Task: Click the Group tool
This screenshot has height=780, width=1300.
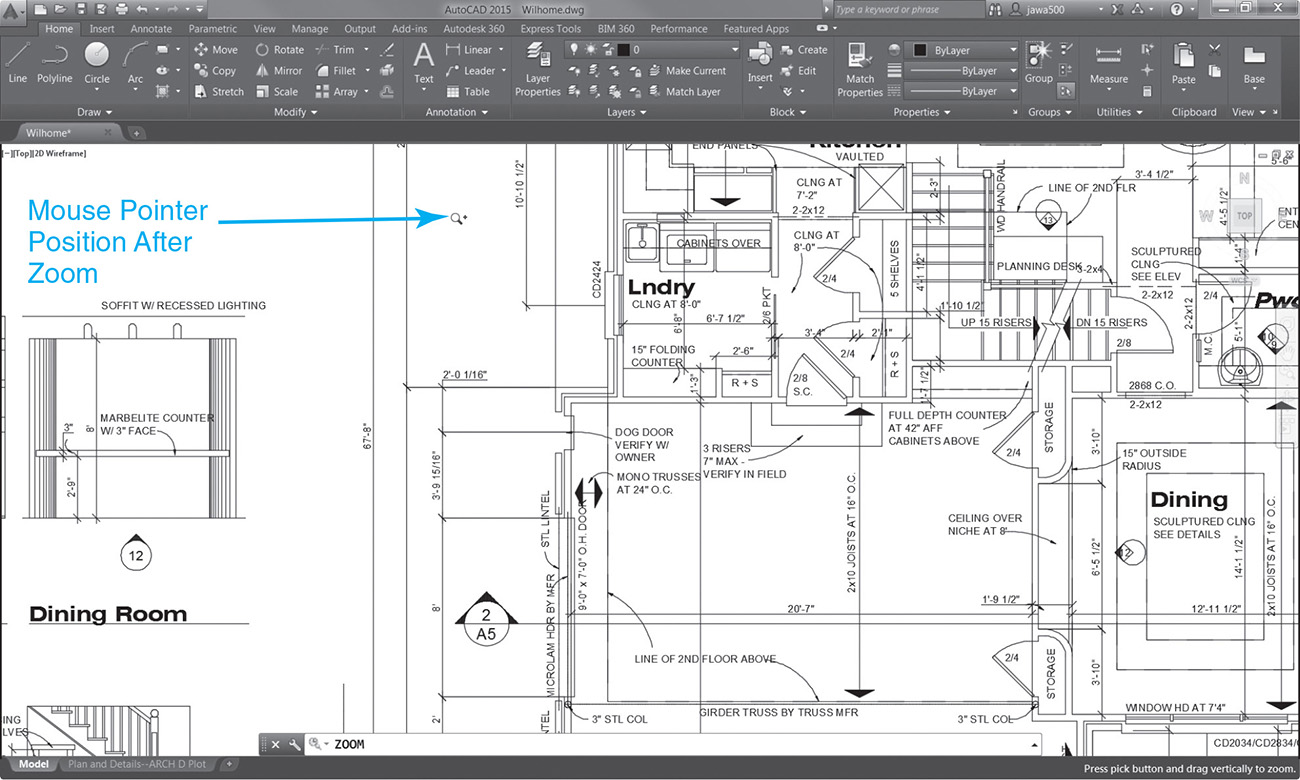Action: click(x=1038, y=62)
